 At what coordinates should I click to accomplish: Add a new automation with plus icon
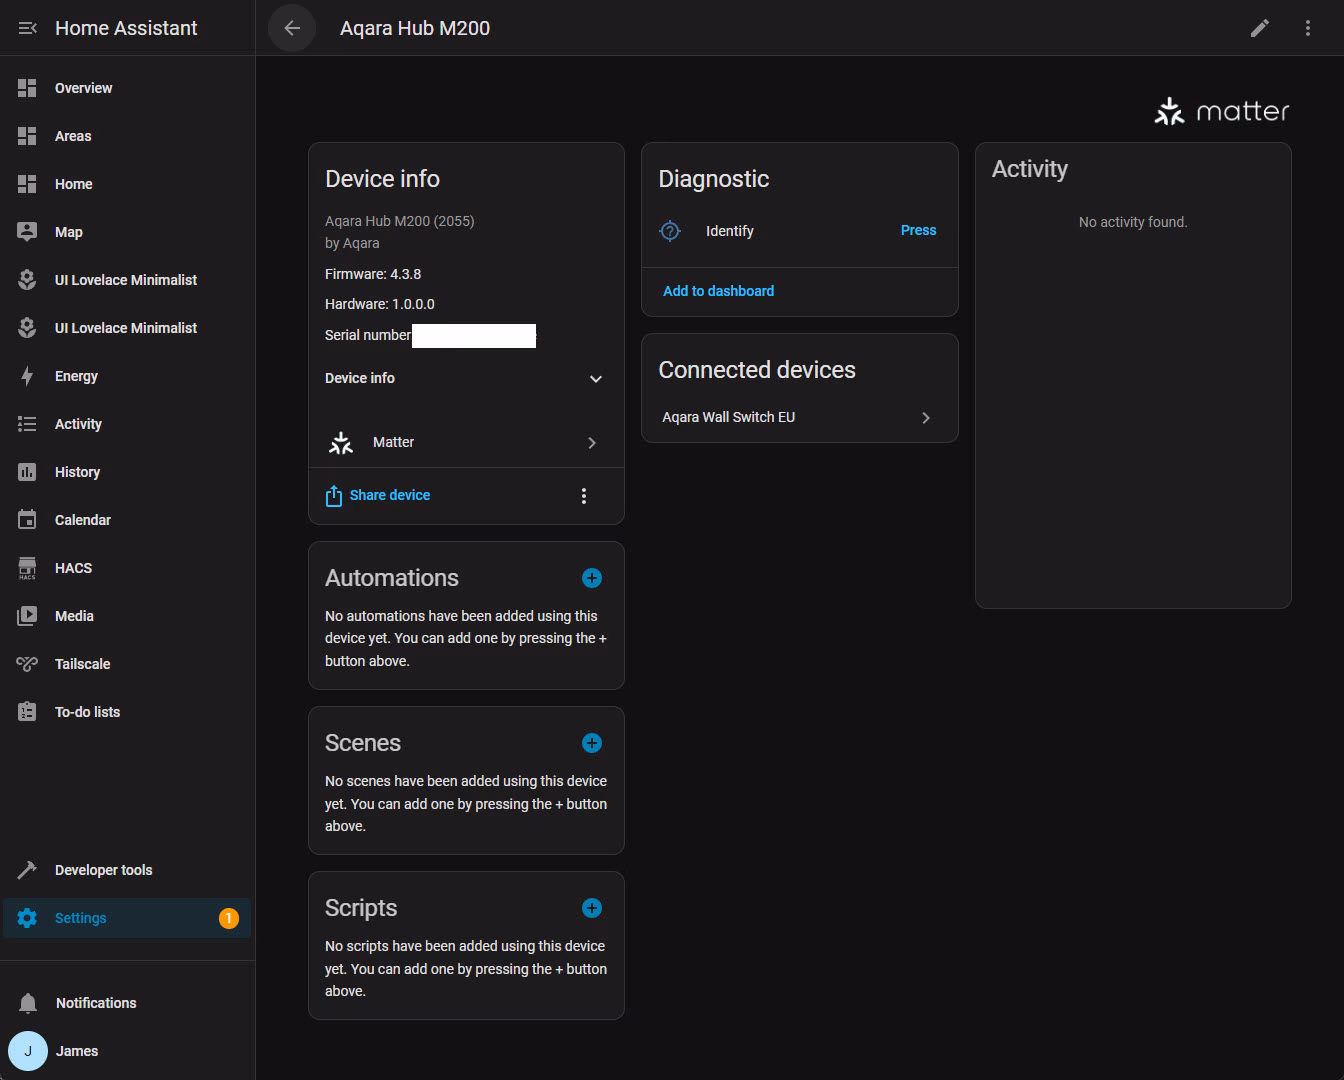click(x=592, y=578)
